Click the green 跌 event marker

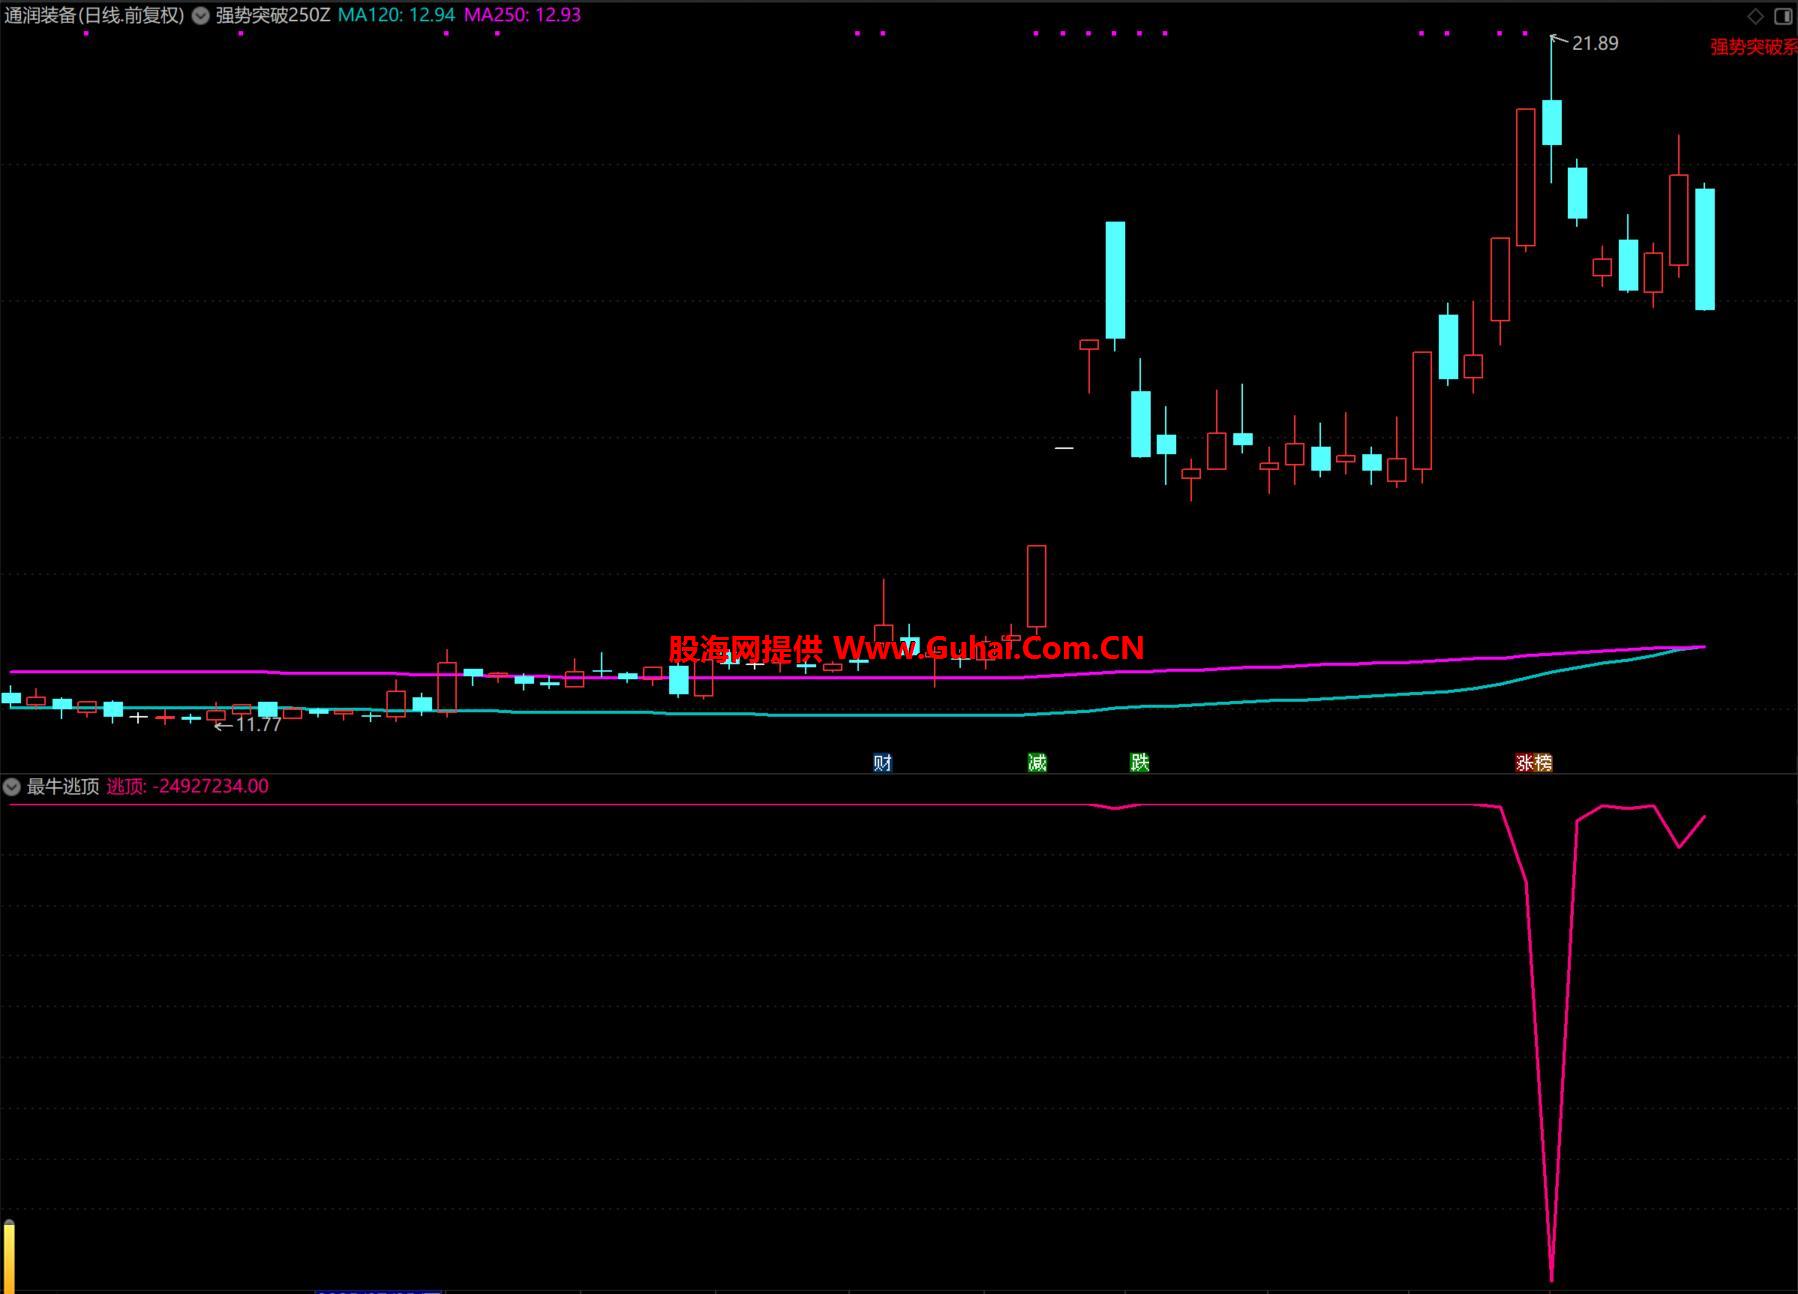(1139, 763)
